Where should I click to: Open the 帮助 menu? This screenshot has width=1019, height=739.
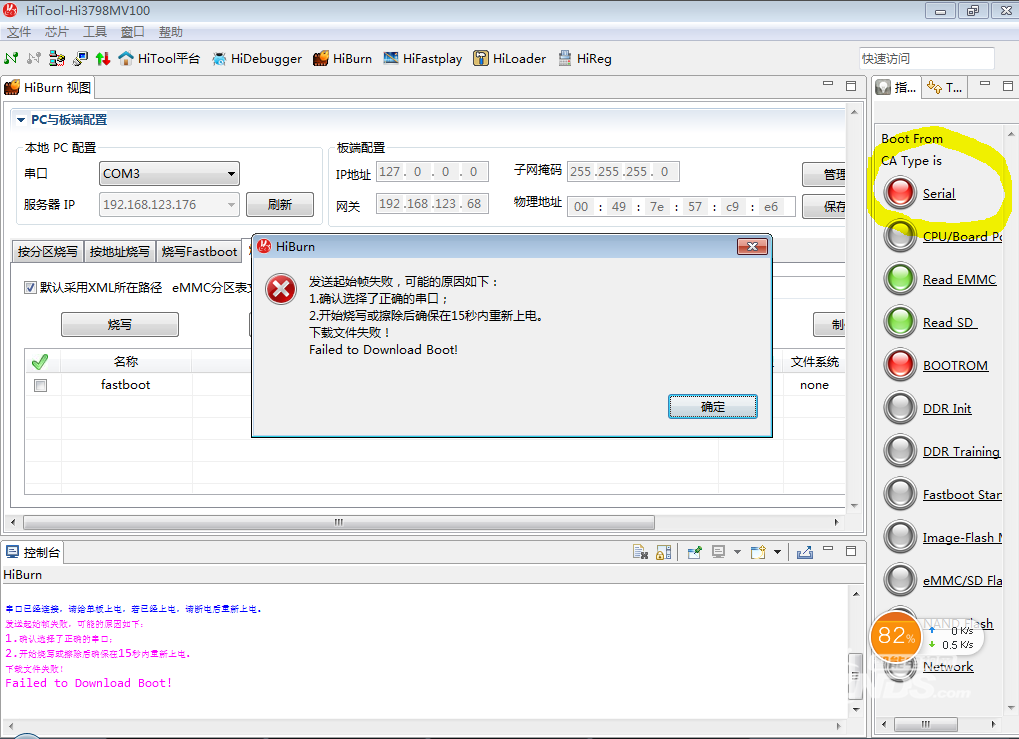coord(170,32)
